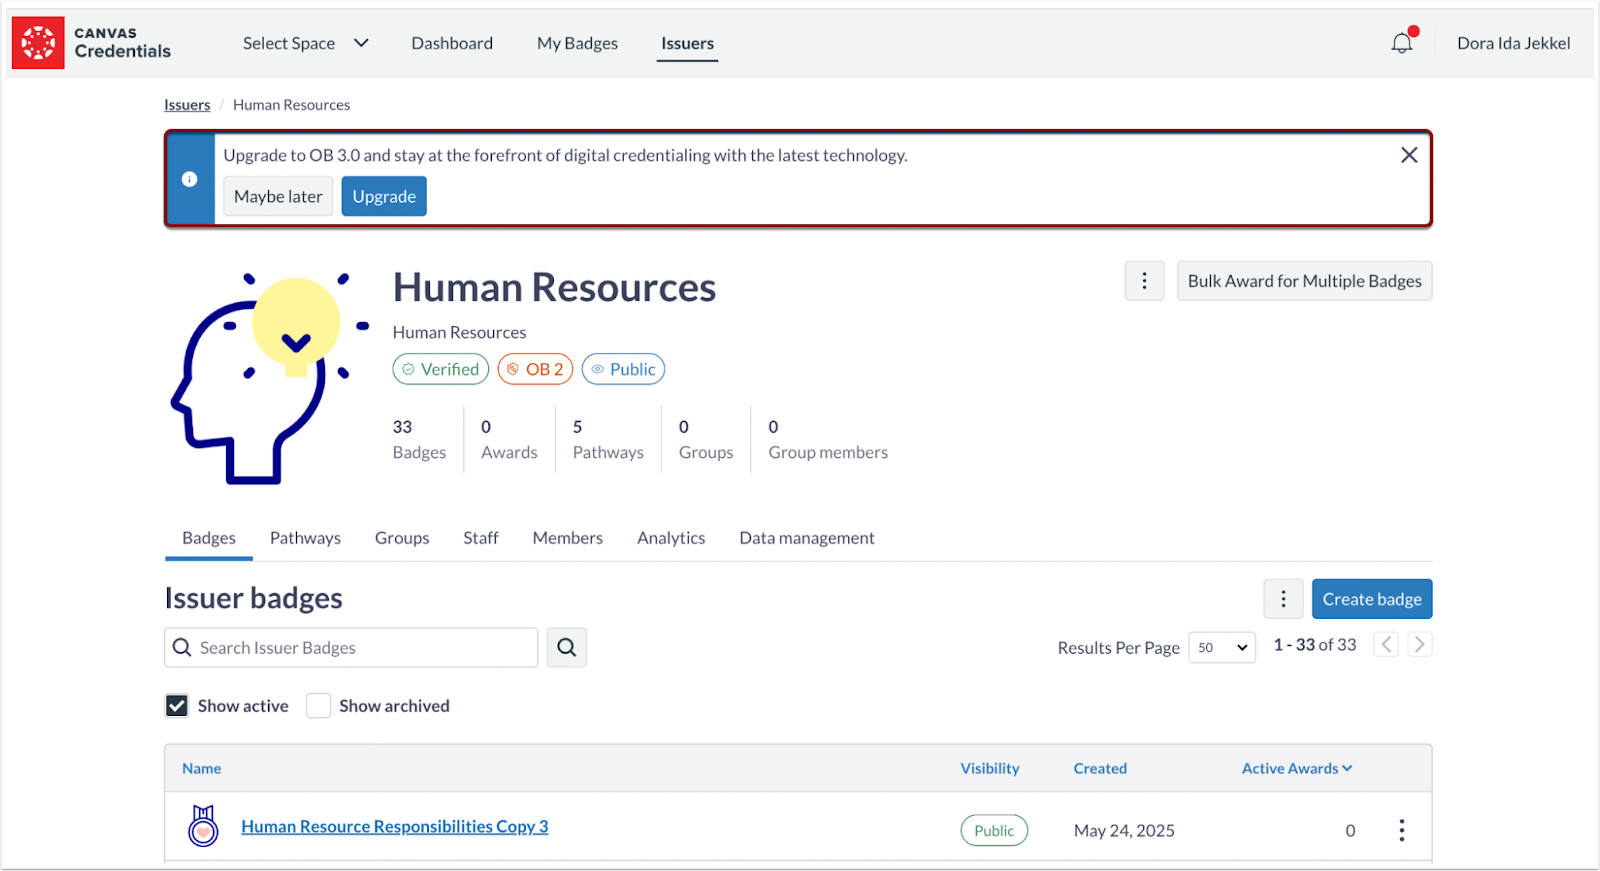
Task: Open the Staff tab
Action: (481, 538)
